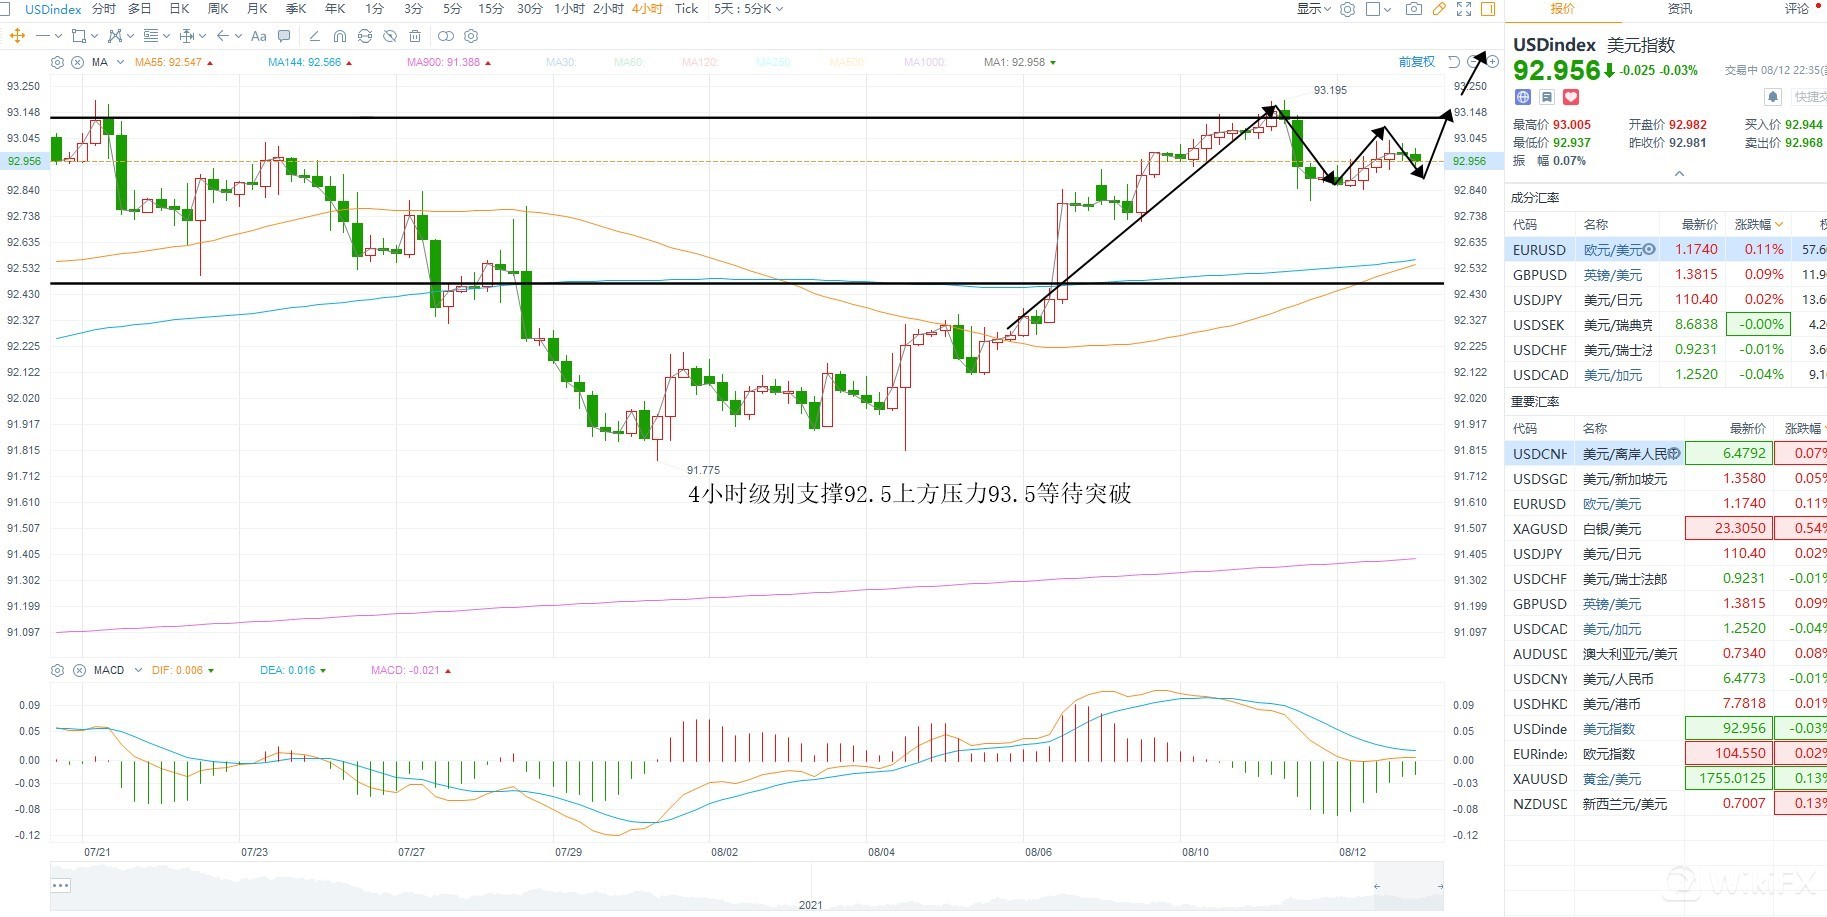Toggle hide drawings eye icon

[390, 36]
